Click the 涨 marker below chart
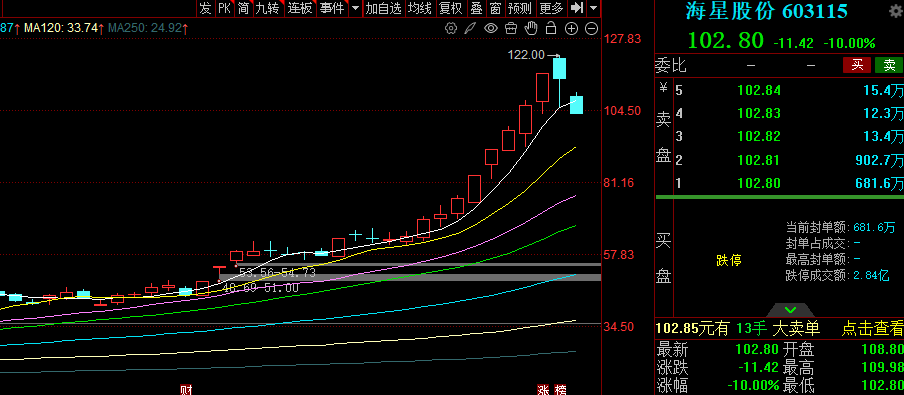Screen dimensions: 904x395 [x=543, y=390]
